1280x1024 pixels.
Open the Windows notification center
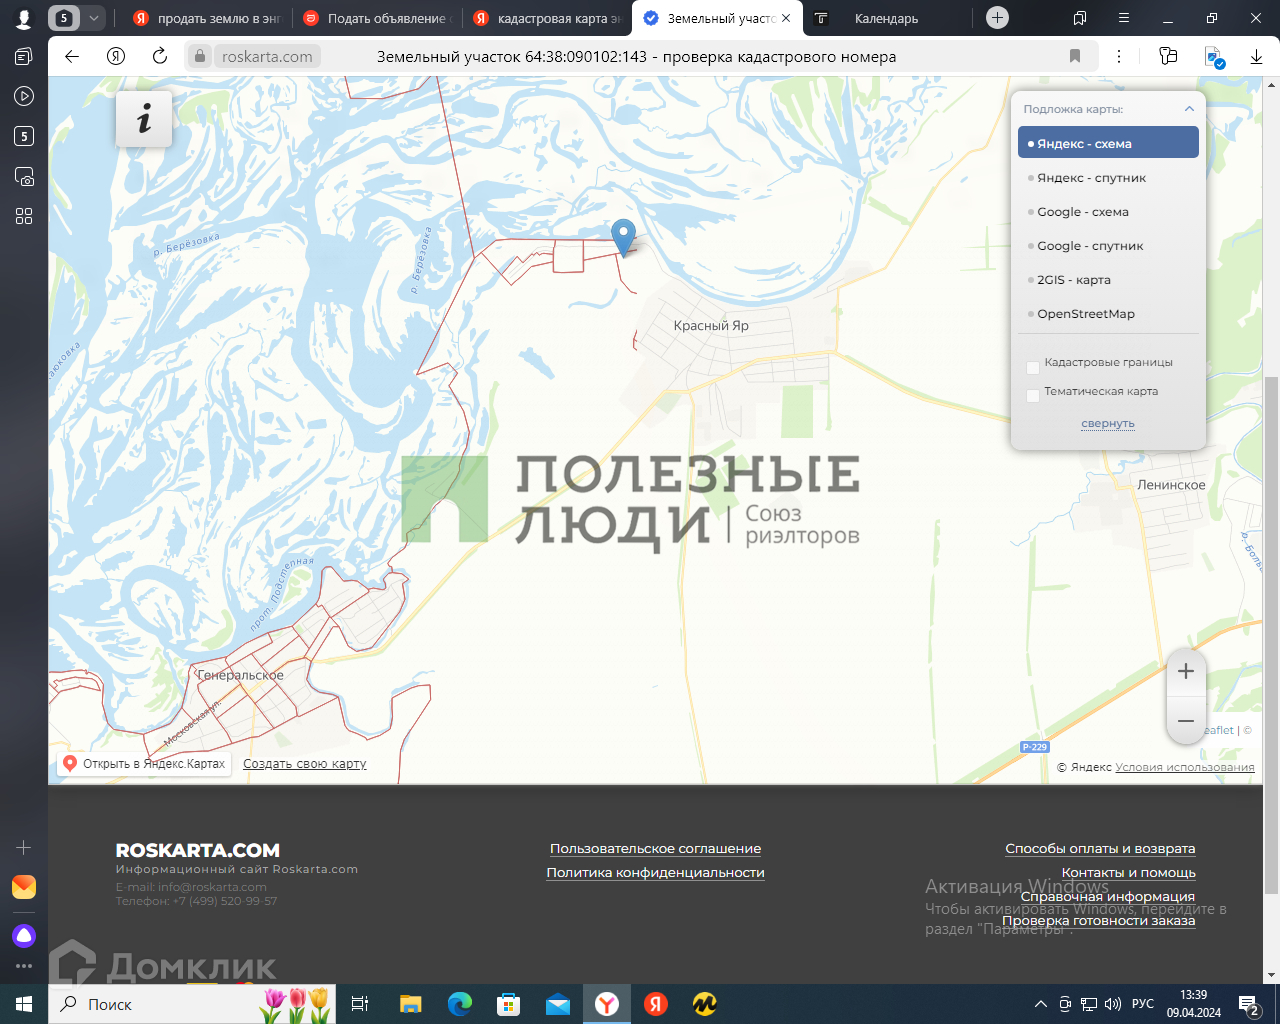1249,1004
